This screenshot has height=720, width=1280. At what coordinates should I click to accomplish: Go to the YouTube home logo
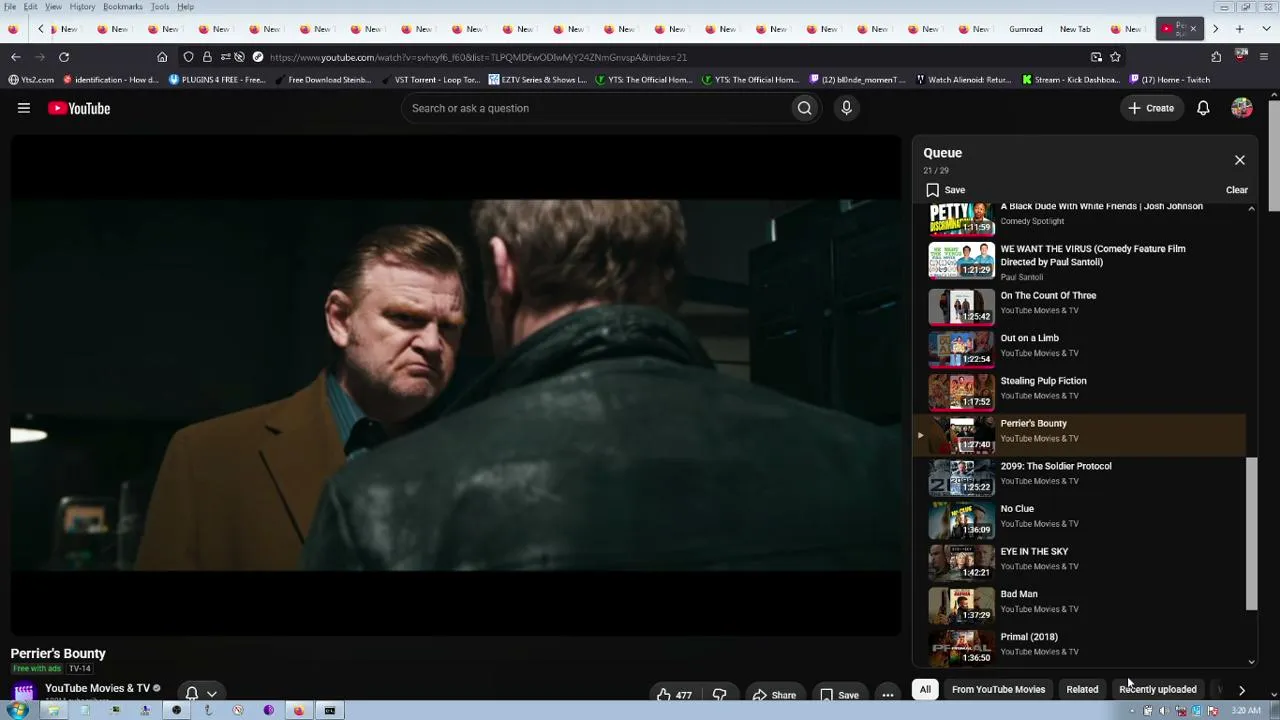pos(79,108)
